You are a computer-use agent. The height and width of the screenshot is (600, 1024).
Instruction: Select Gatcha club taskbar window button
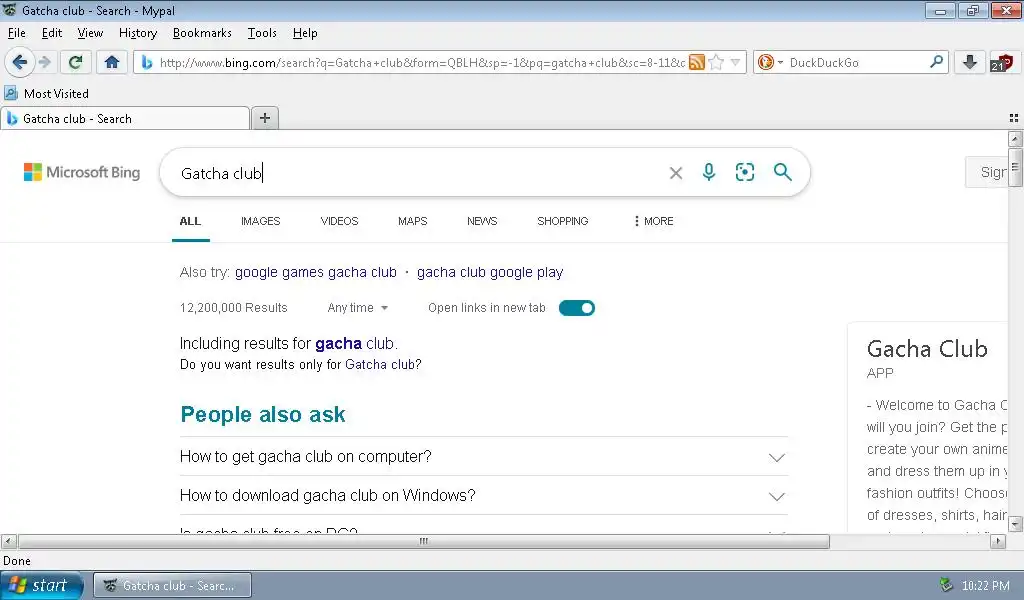(x=172, y=586)
